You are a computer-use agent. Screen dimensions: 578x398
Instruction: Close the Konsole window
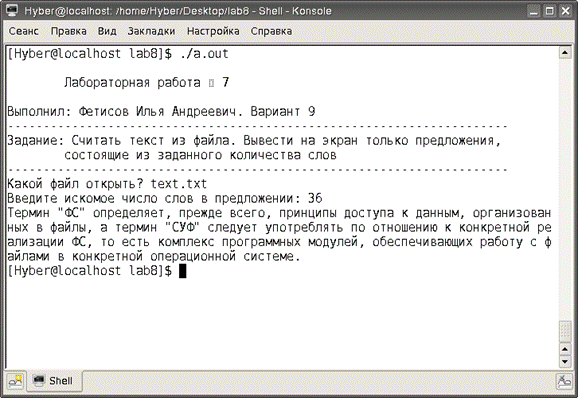566,11
